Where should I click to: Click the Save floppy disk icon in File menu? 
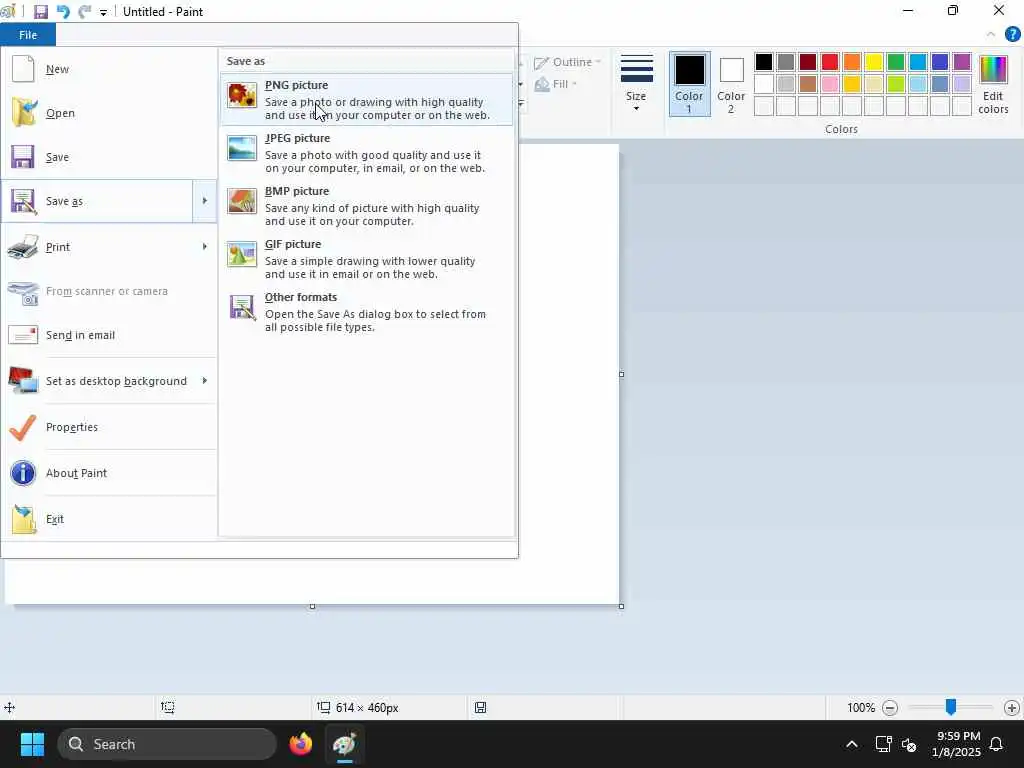coord(23,157)
